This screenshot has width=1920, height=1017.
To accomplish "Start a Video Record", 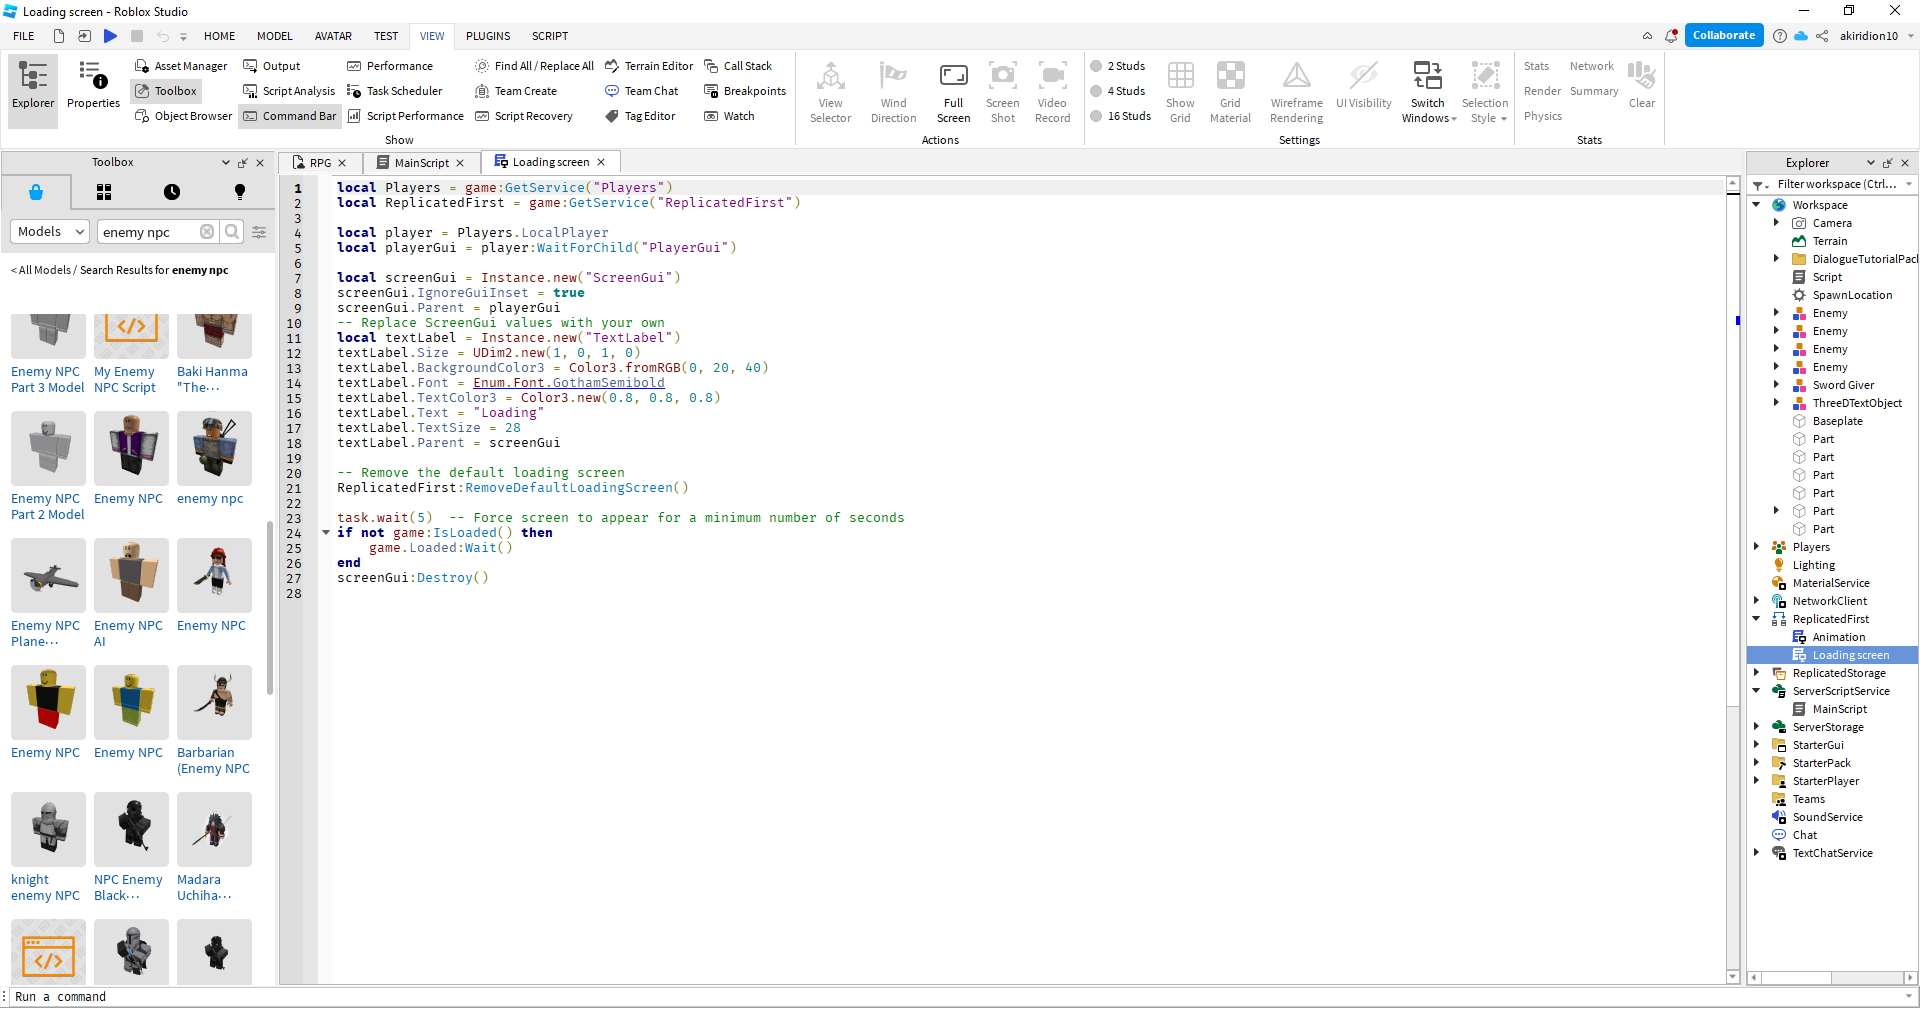I will tap(1052, 90).
